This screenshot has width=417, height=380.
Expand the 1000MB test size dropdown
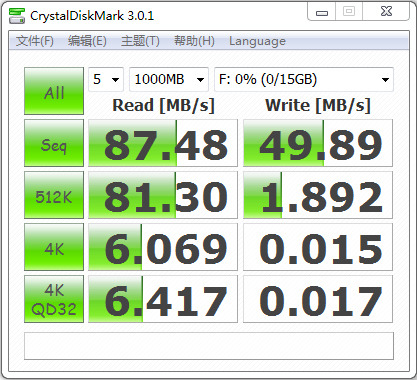[x=169, y=79]
